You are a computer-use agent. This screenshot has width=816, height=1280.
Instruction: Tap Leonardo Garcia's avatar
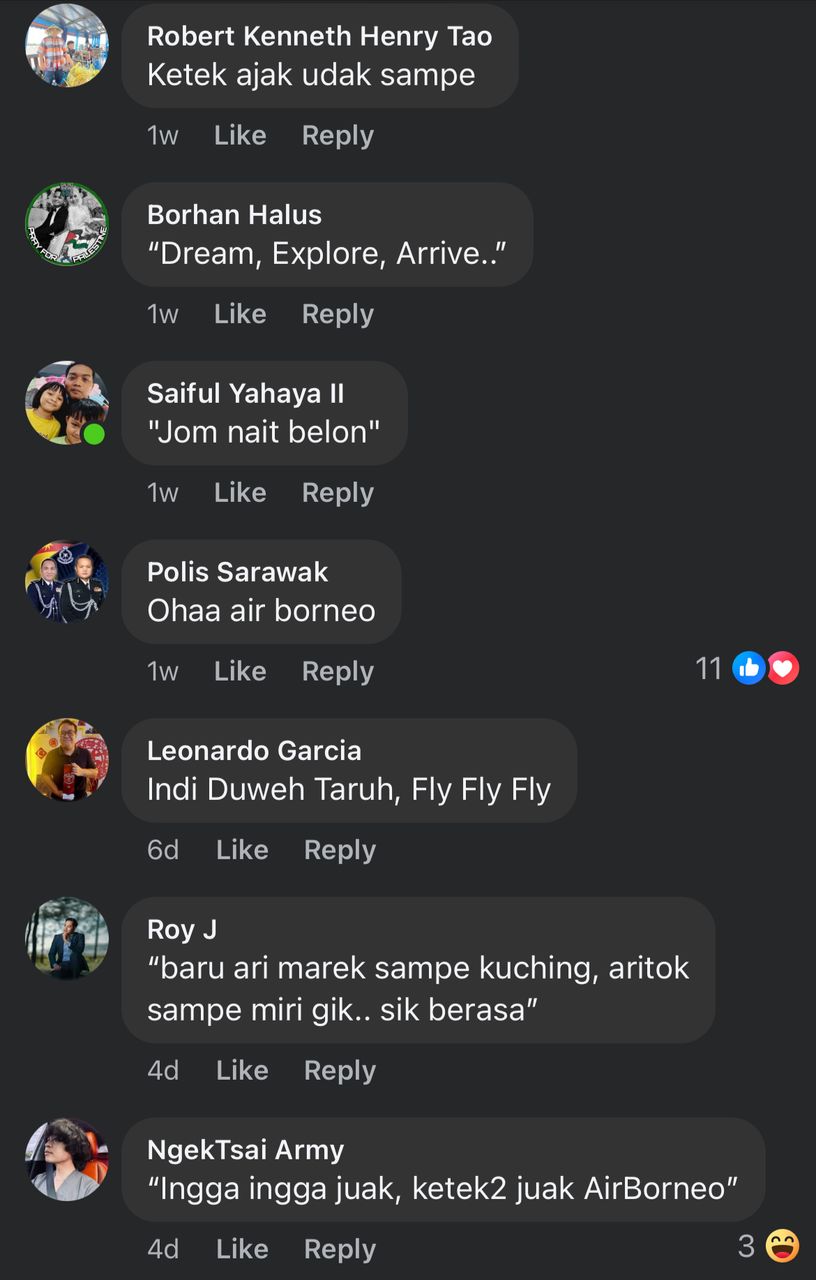pos(67,760)
